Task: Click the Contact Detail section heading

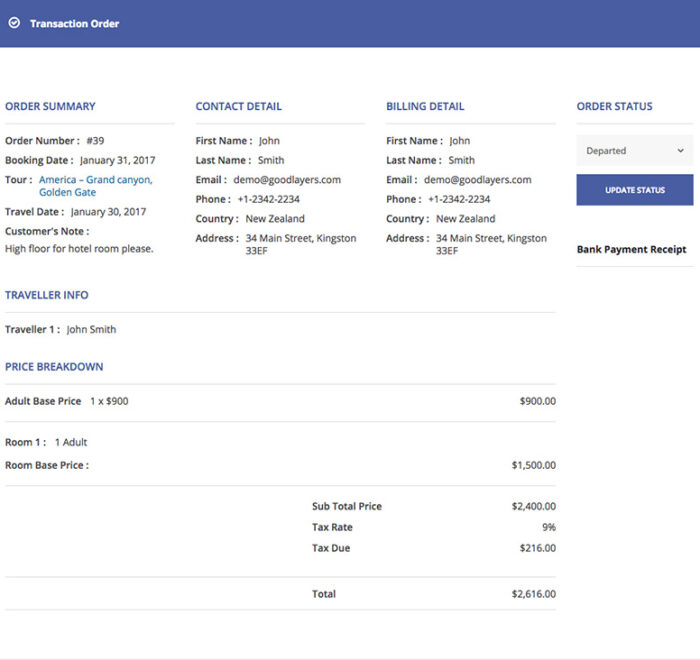Action: coord(238,106)
